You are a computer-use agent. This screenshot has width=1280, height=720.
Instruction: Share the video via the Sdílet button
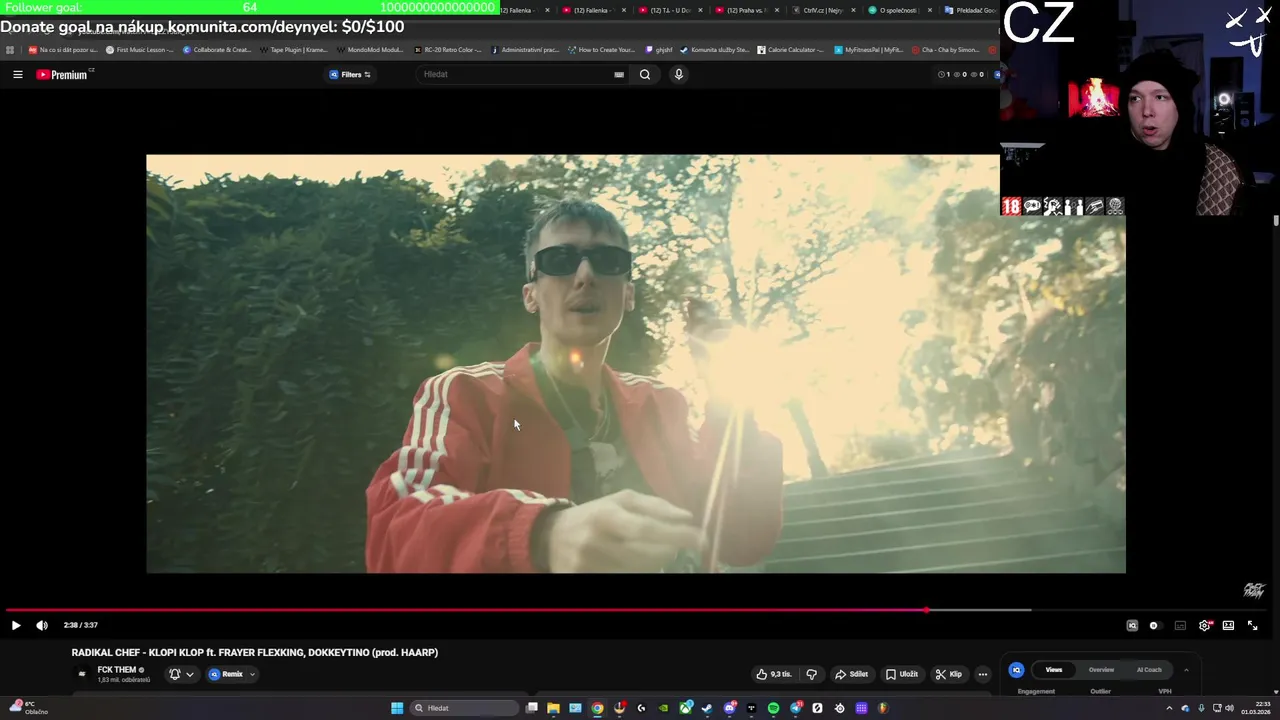coord(852,674)
